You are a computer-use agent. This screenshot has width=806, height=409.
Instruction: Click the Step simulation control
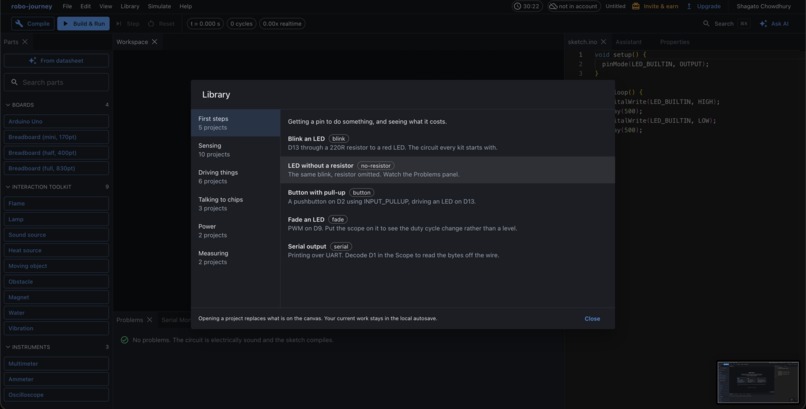(127, 24)
